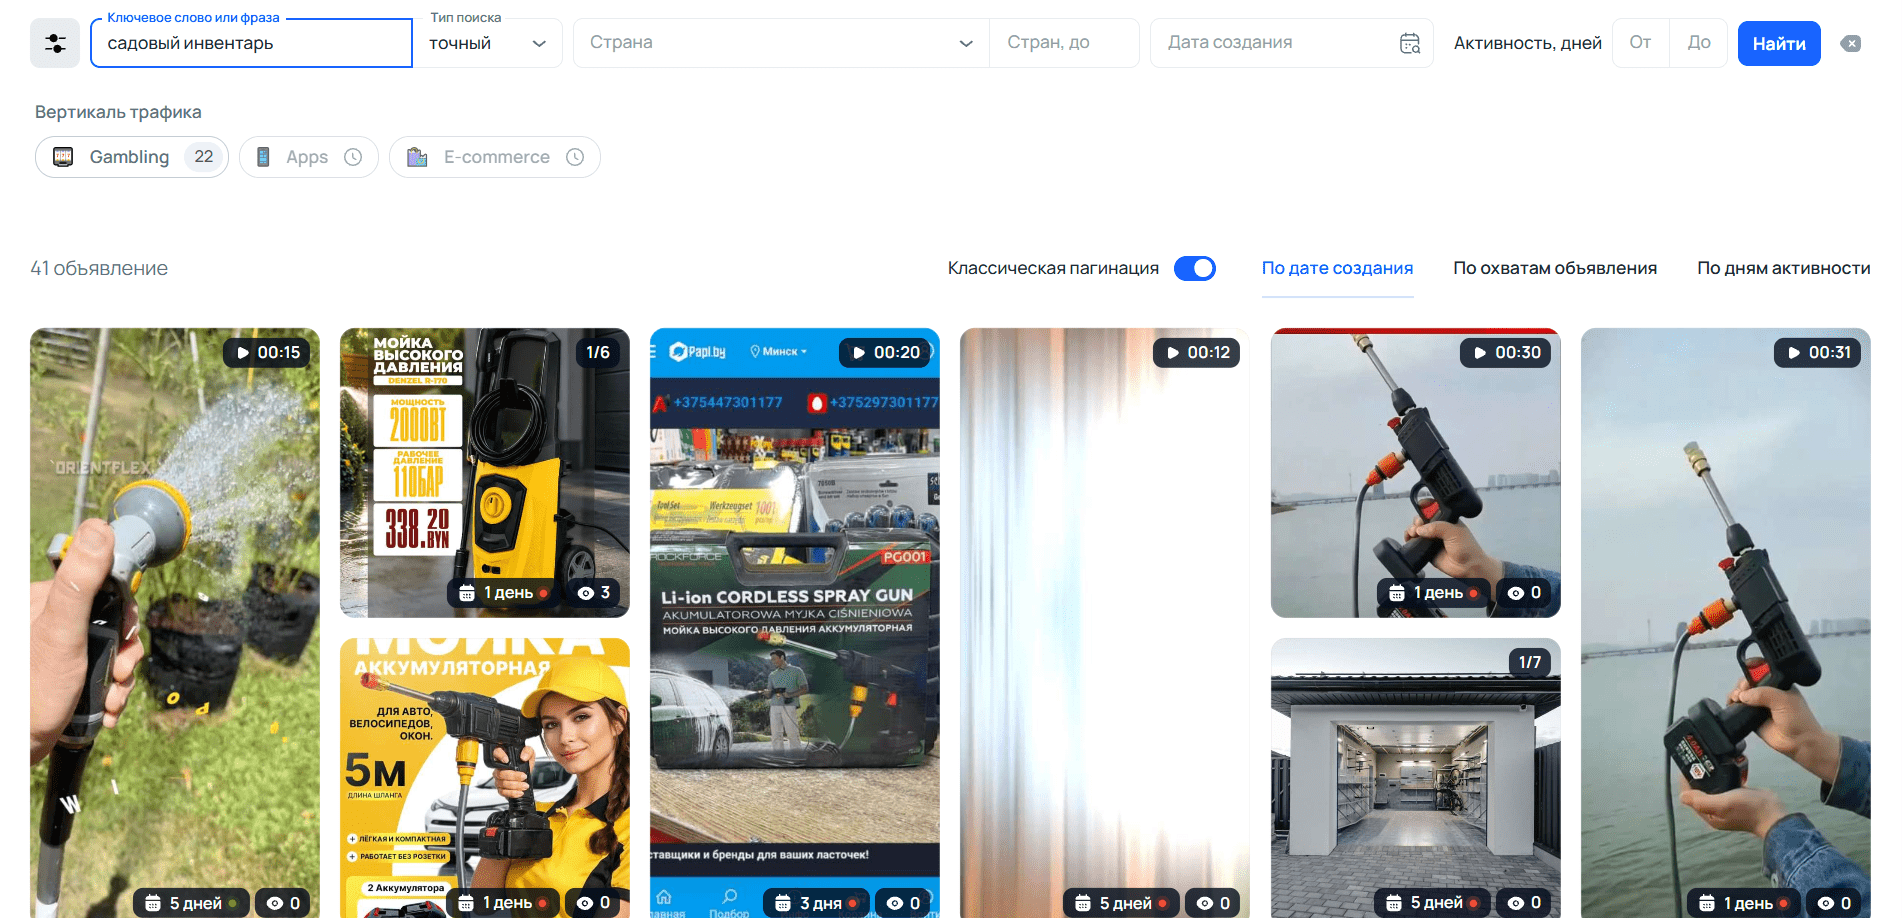Image resolution: width=1902 pixels, height=918 pixels.
Task: Open the blurred 00:12 video ad
Action: [x=1105, y=623]
